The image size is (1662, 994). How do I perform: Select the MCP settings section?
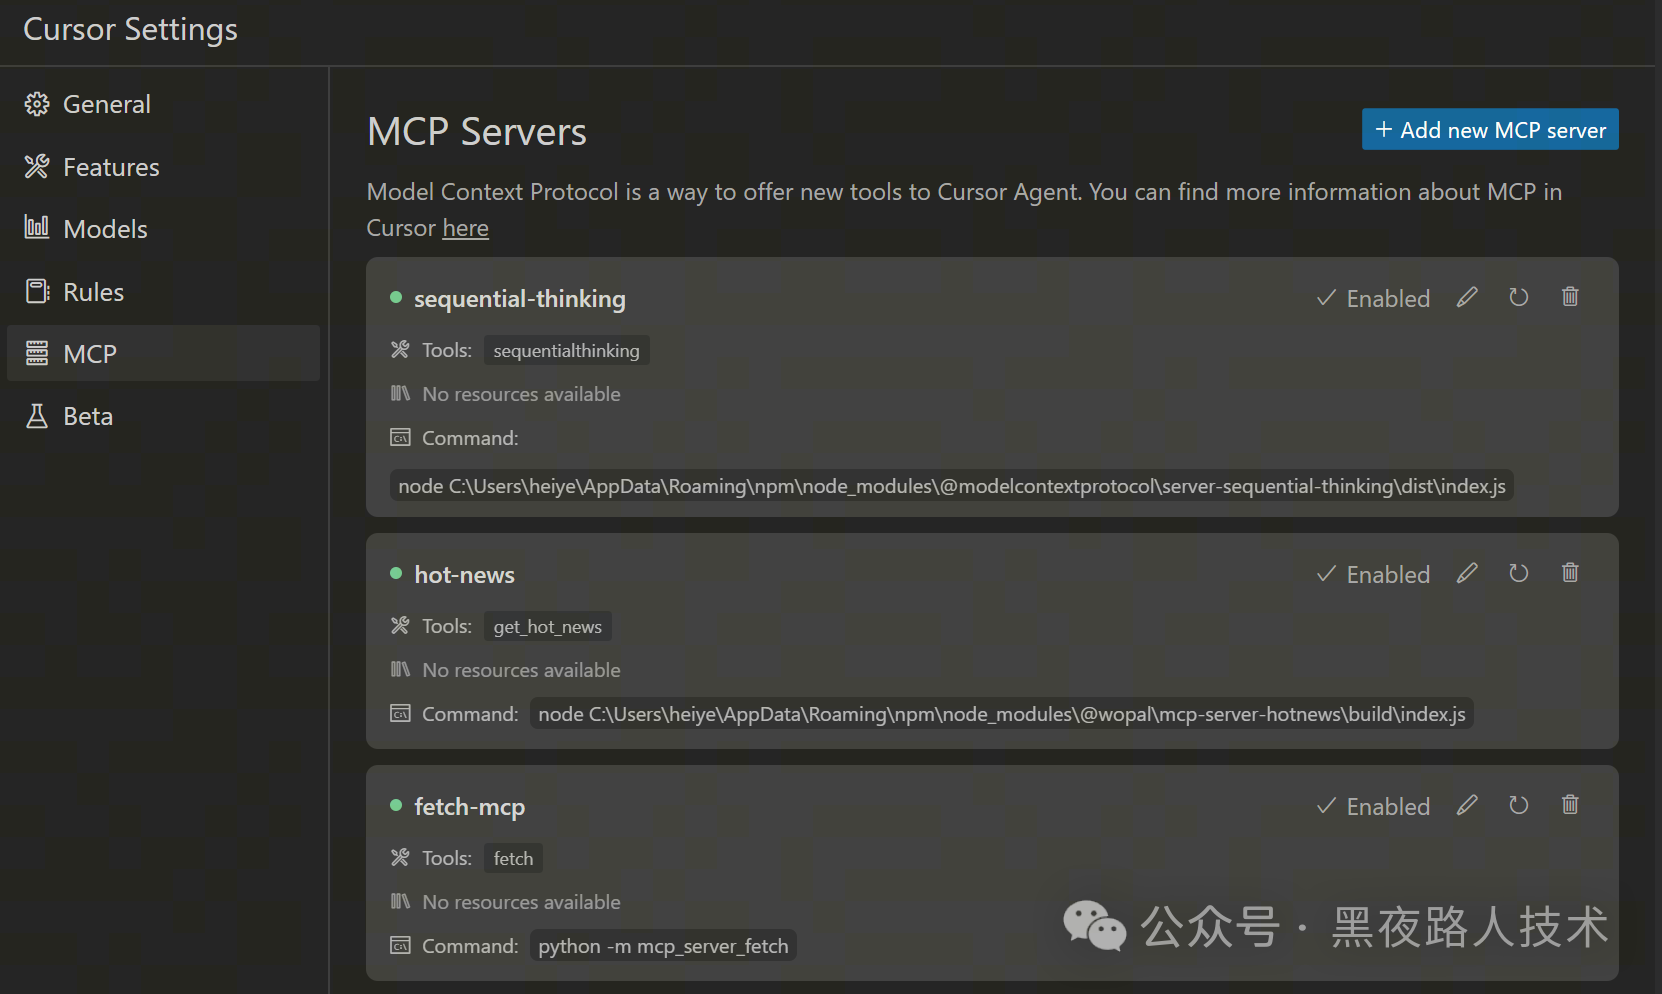tap(163, 353)
